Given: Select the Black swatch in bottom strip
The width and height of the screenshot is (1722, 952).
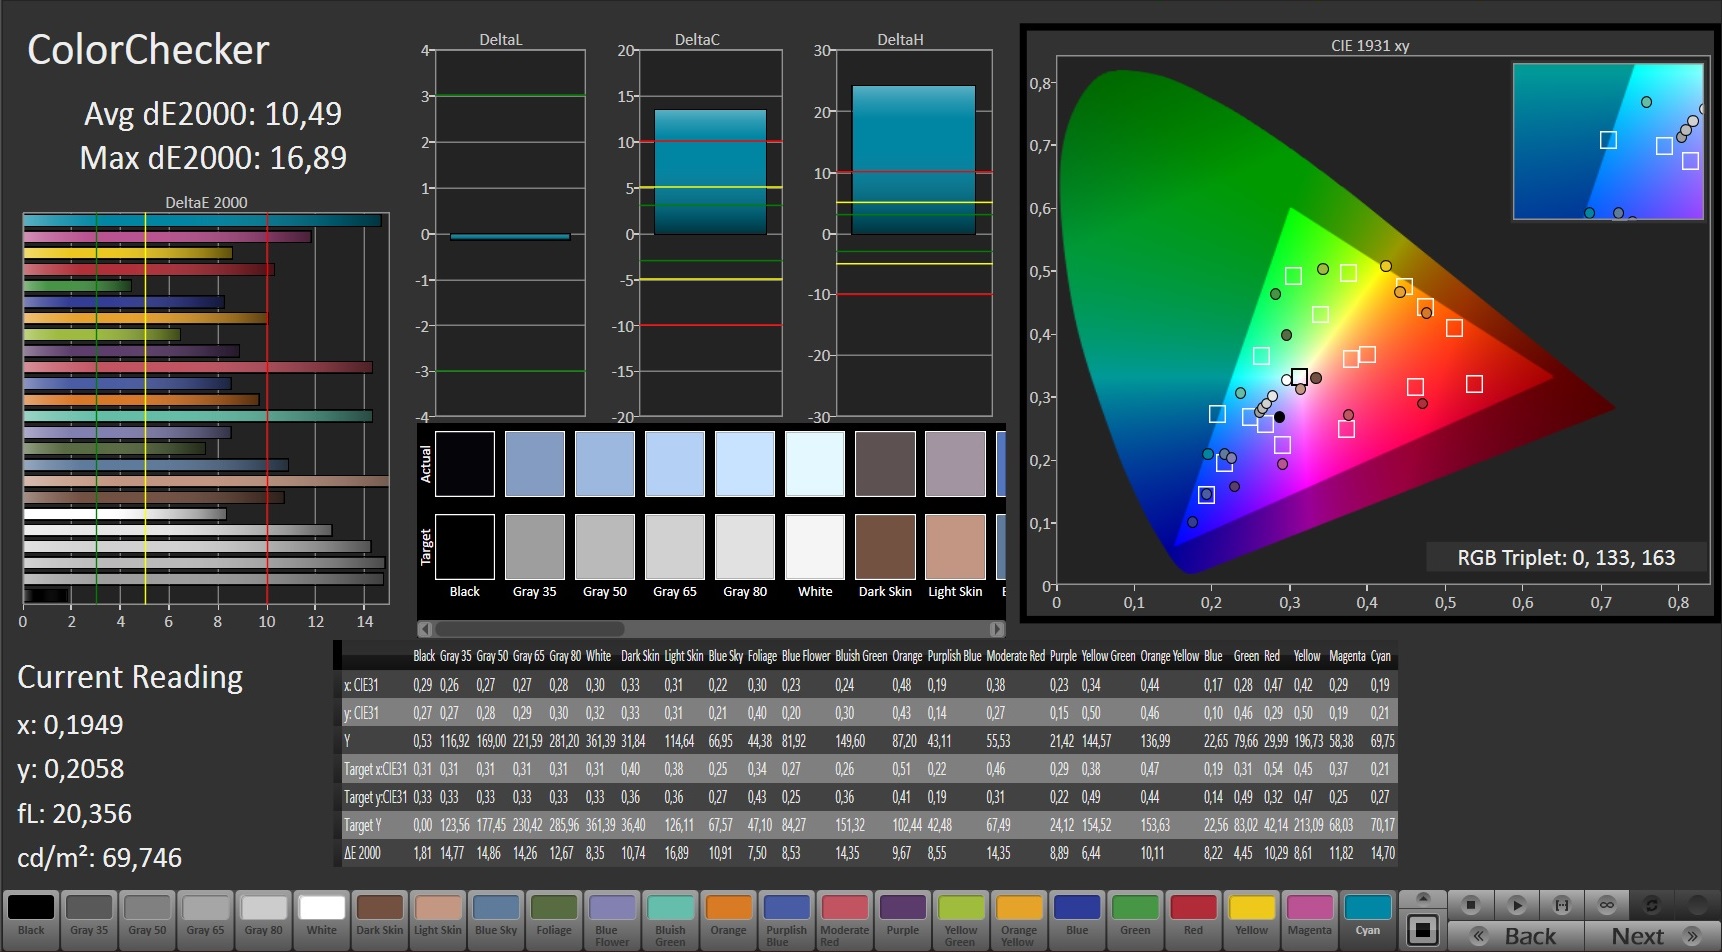Looking at the screenshot, I should coord(31,919).
